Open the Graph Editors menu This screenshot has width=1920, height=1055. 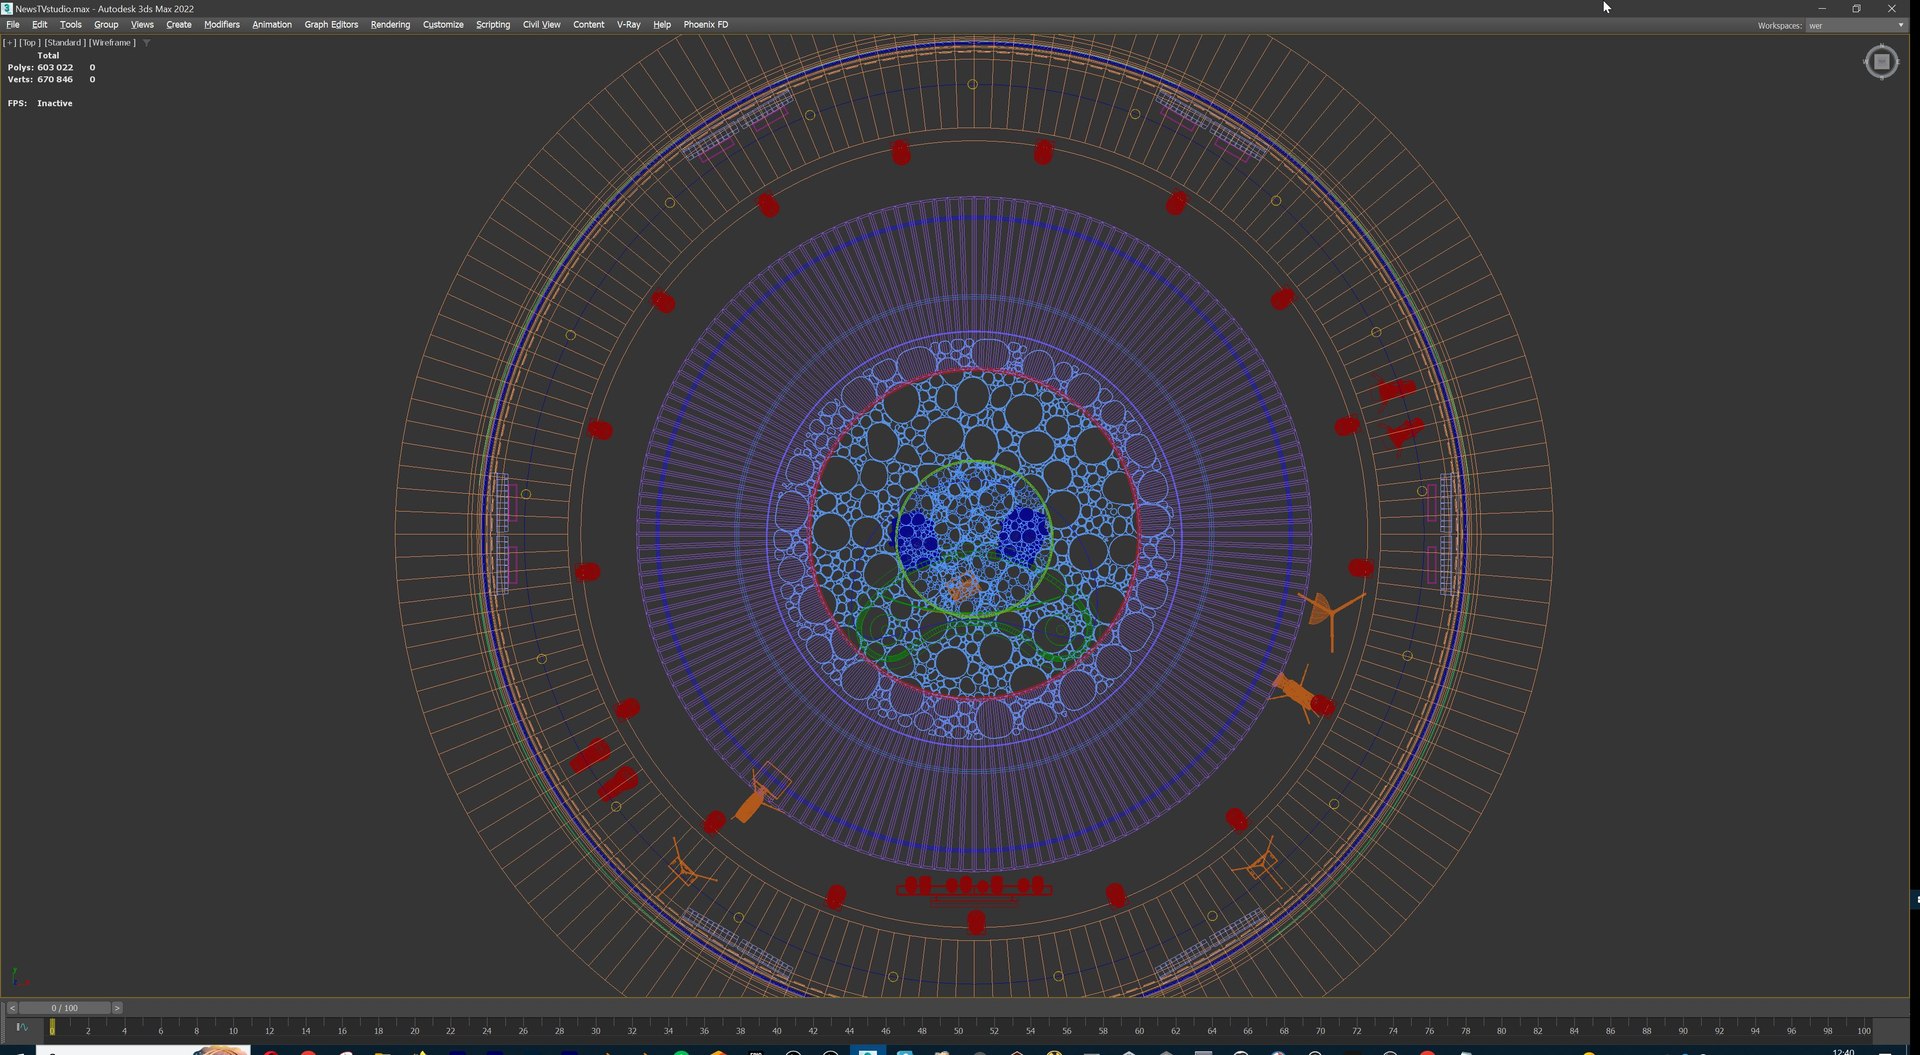331,25
